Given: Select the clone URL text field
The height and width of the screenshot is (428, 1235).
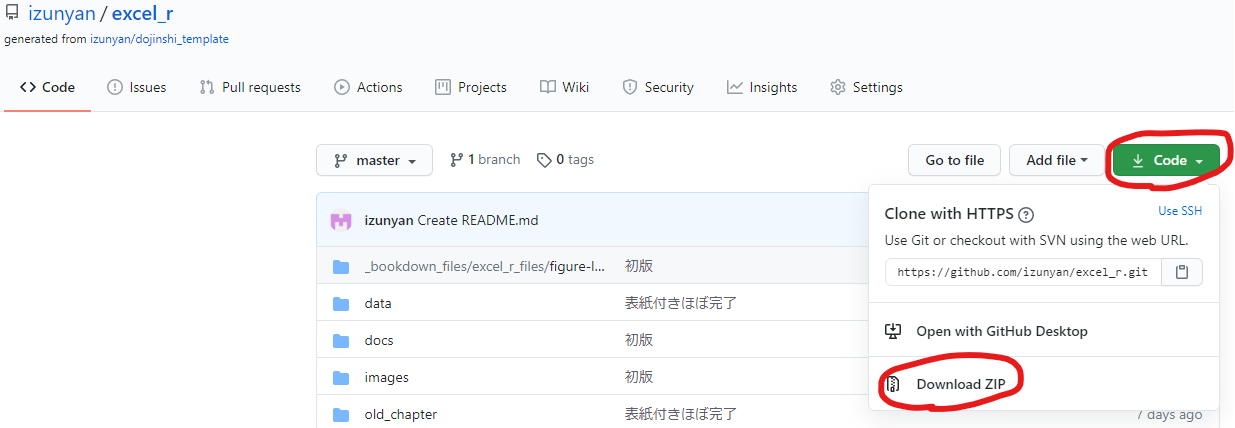Looking at the screenshot, I should coord(1023,272).
